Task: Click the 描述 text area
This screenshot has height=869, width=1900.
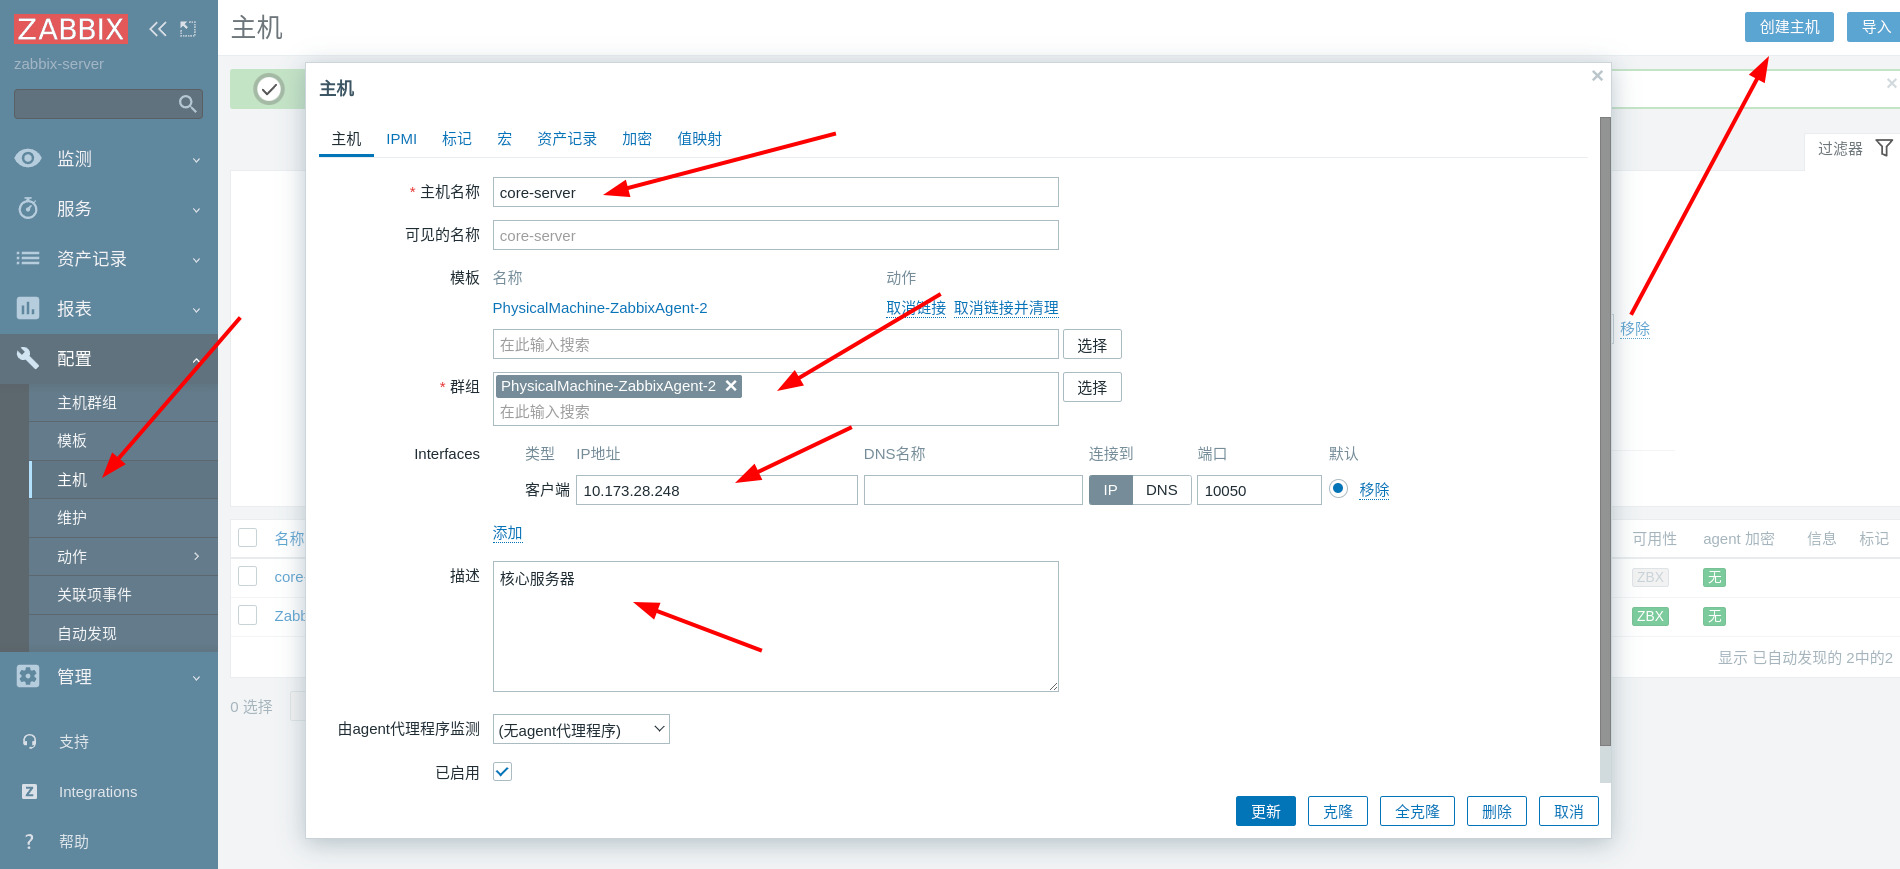Action: 776,626
